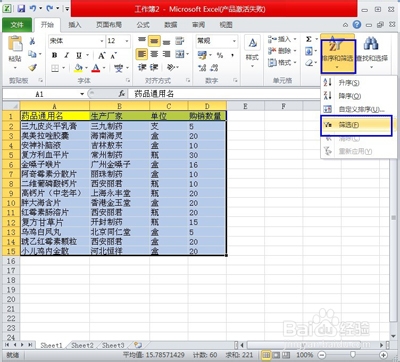The image size is (400, 362).
Task: Click the AutoSum sigma icon
Action: coord(309,39)
